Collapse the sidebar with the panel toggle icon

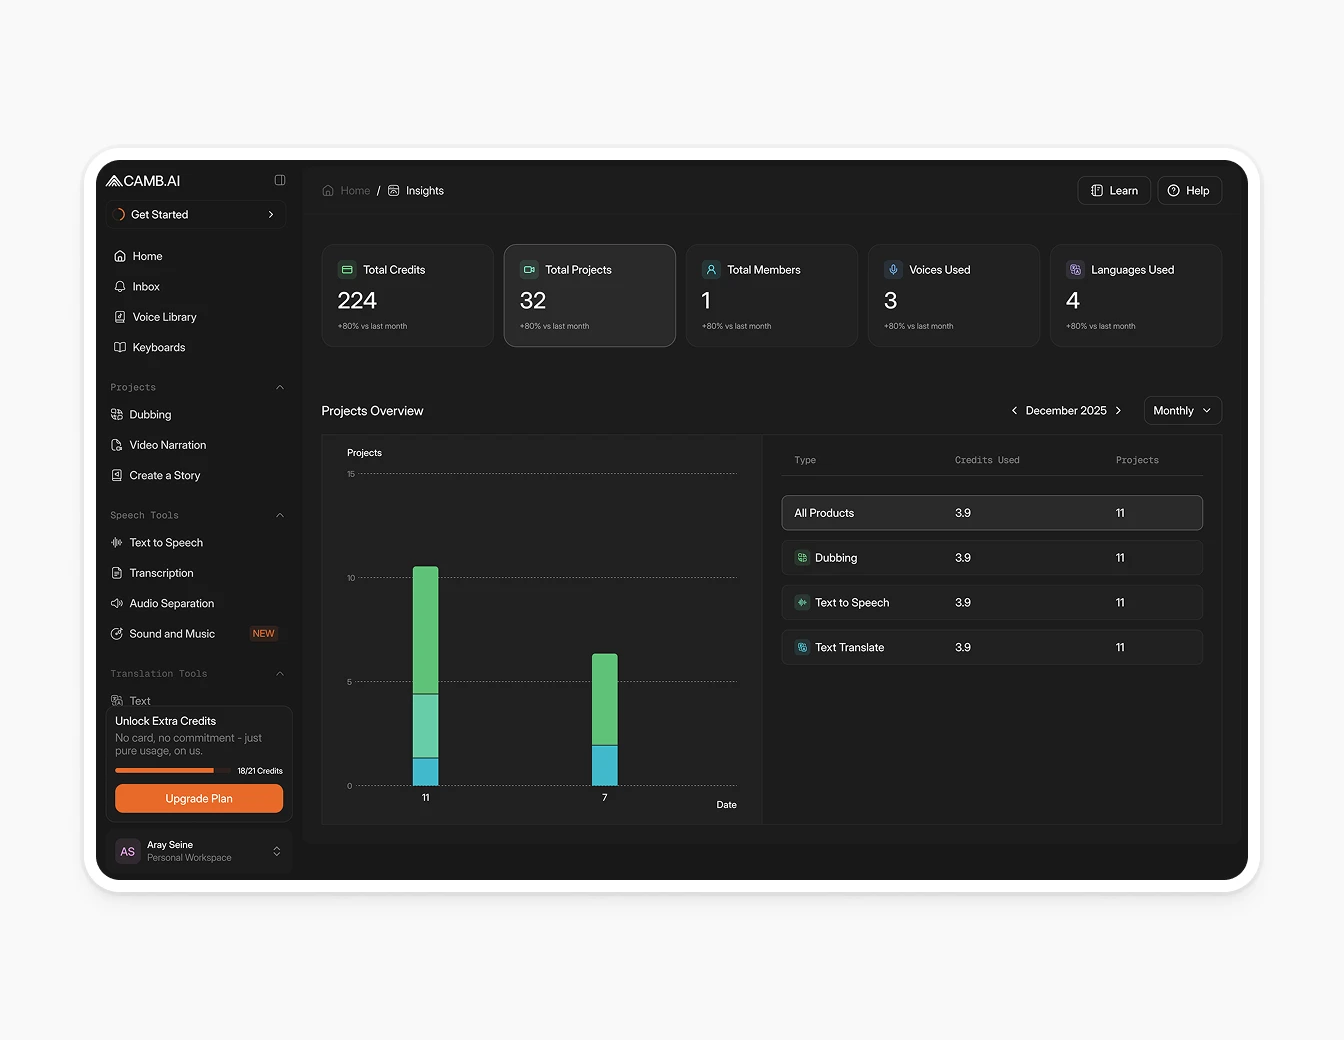[280, 180]
